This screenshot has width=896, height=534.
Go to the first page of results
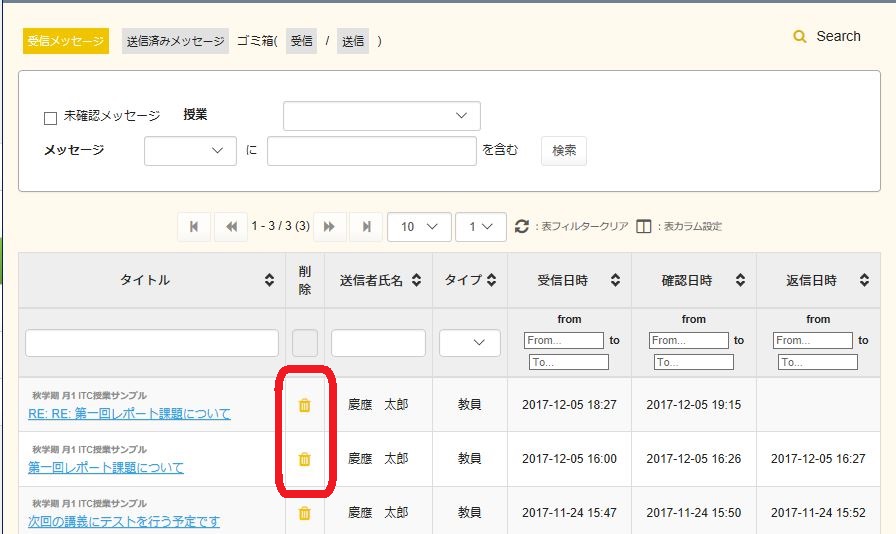pos(194,227)
